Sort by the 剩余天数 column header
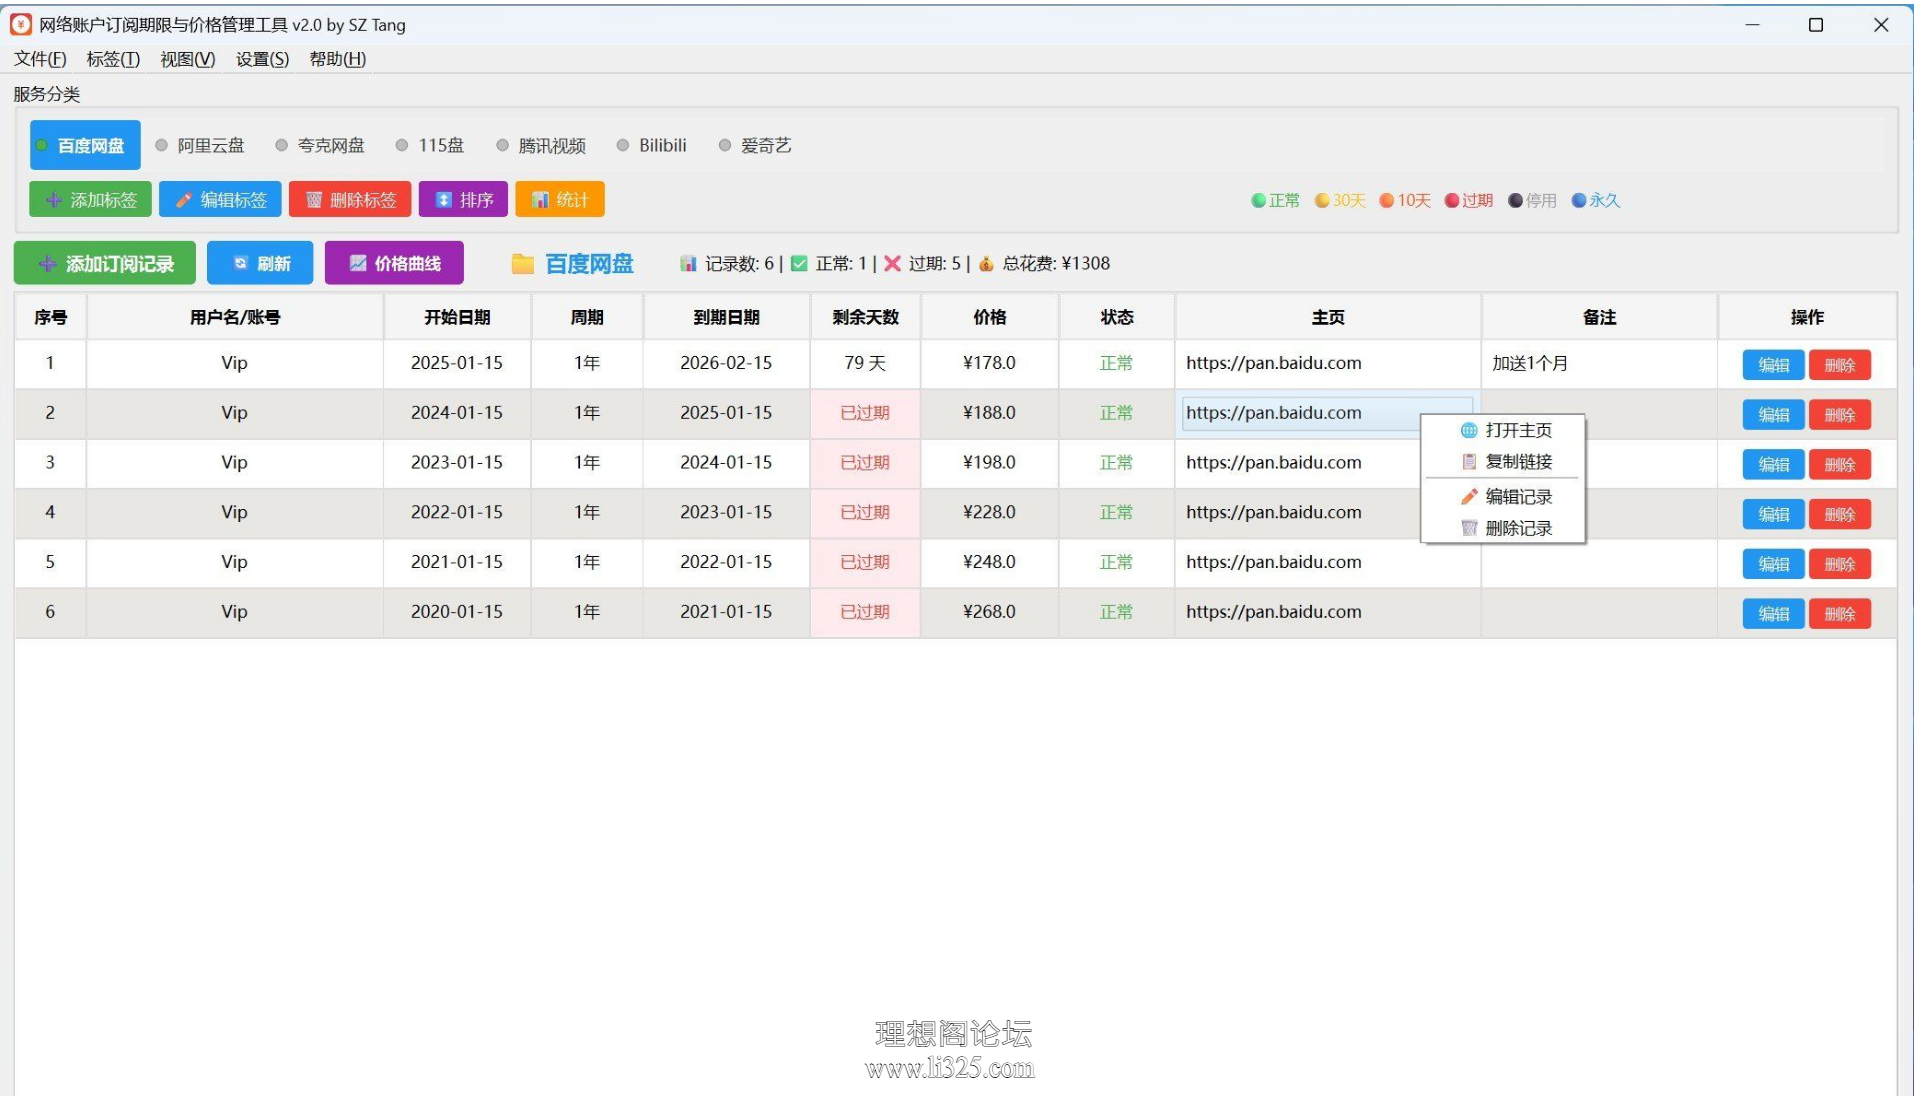The image size is (1914, 1096). [866, 317]
